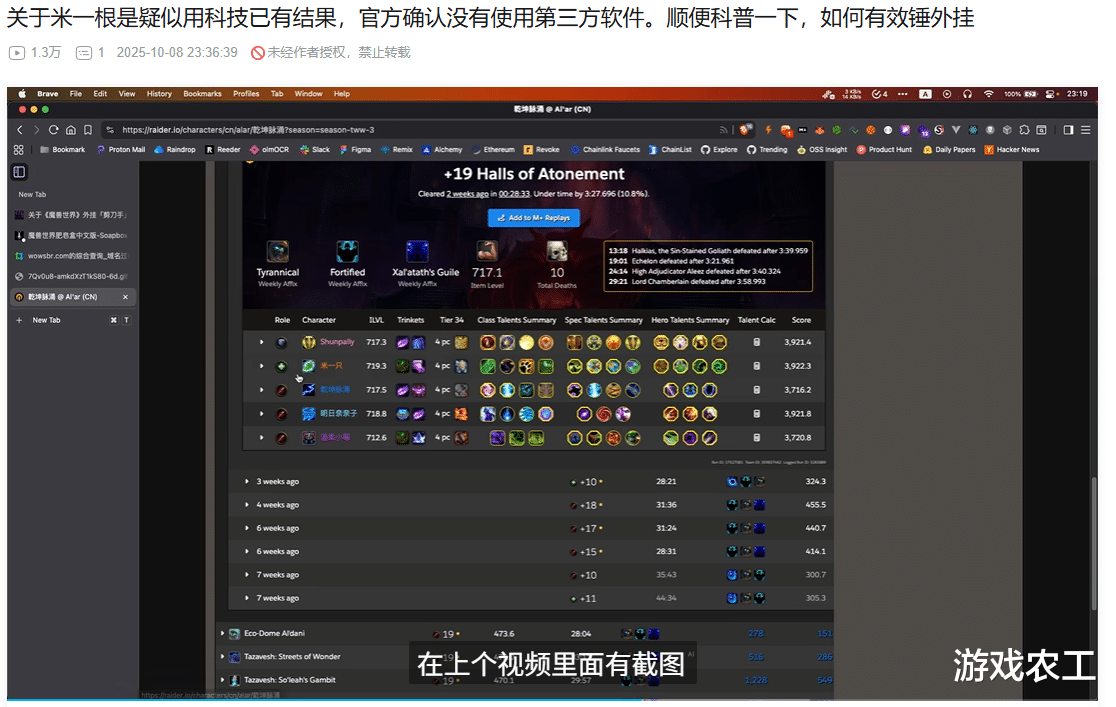Image resolution: width=1116 pixels, height=707 pixels.
Task: Click the Score column header
Action: (801, 320)
